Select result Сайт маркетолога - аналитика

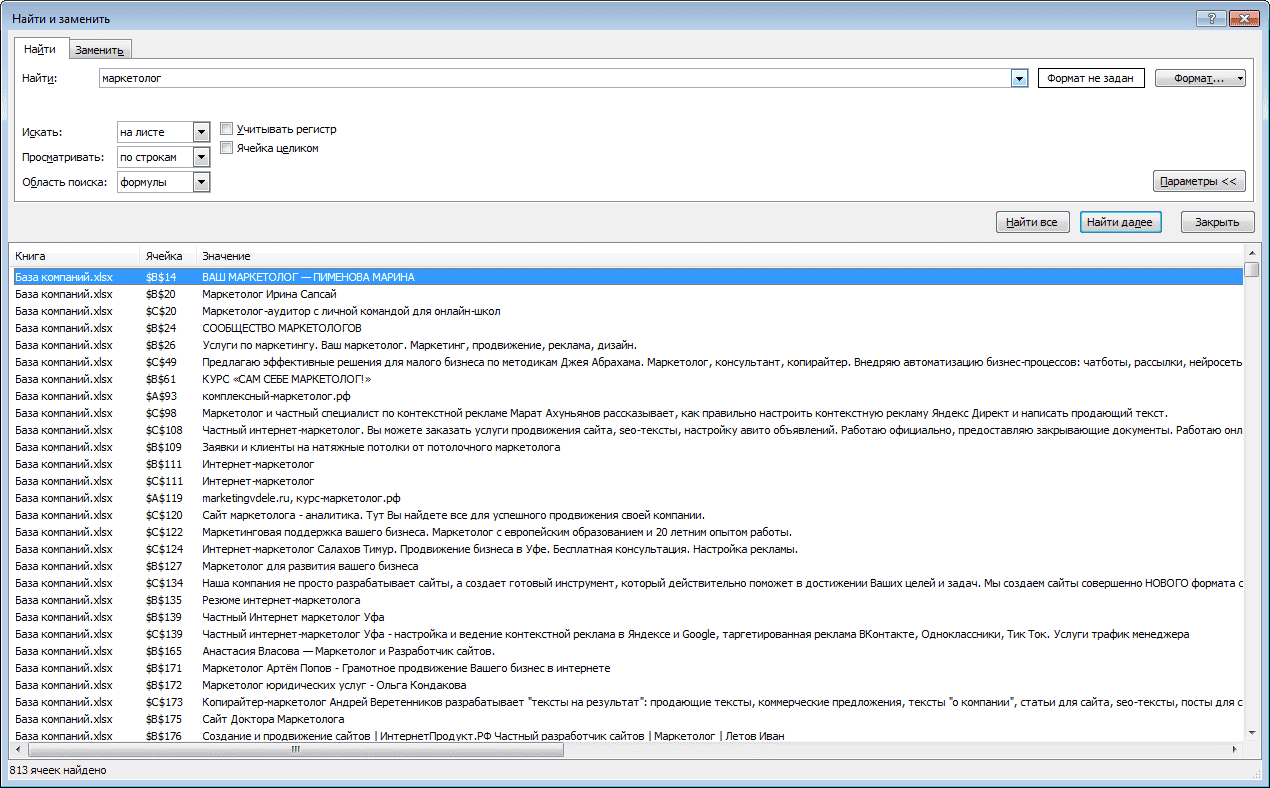coord(627,515)
